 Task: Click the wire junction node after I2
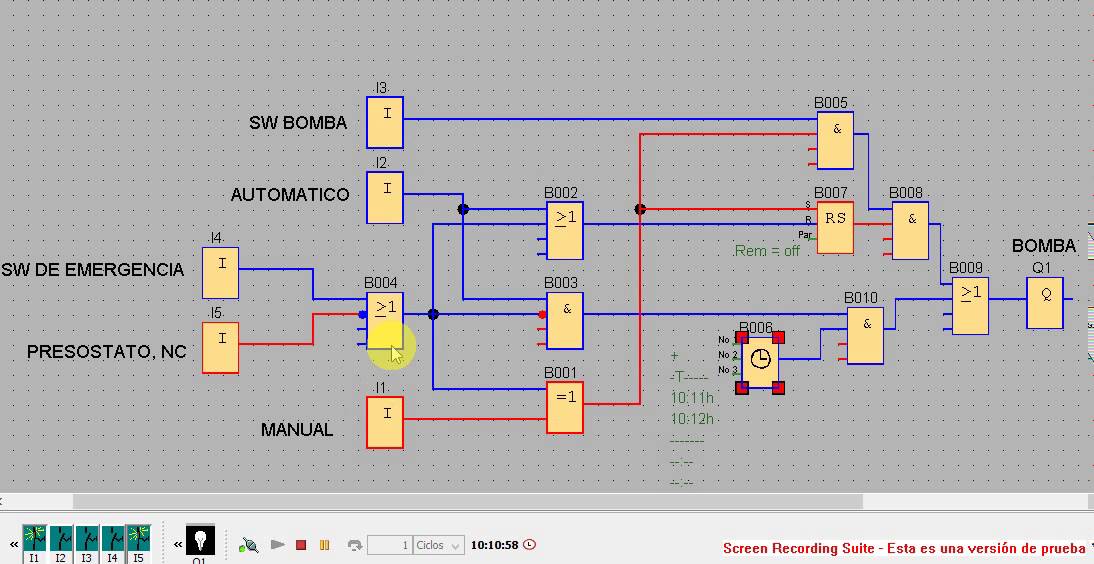tap(463, 209)
